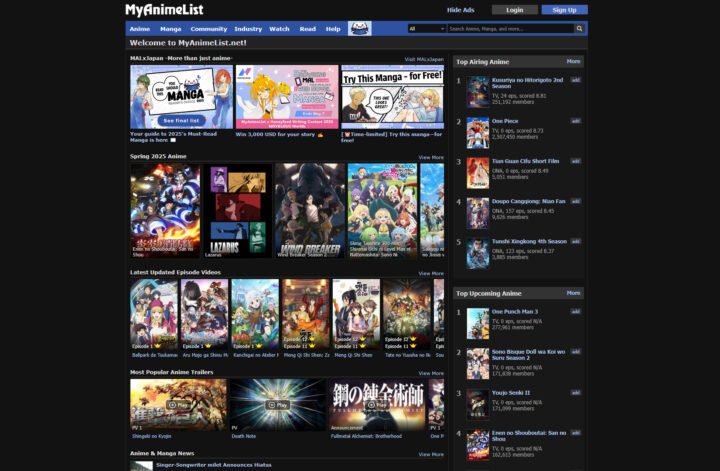Screen dimensions: 720x471
Task: Play the Fullmetal Alchemist: Brotherhood trailer
Action: [377, 405]
